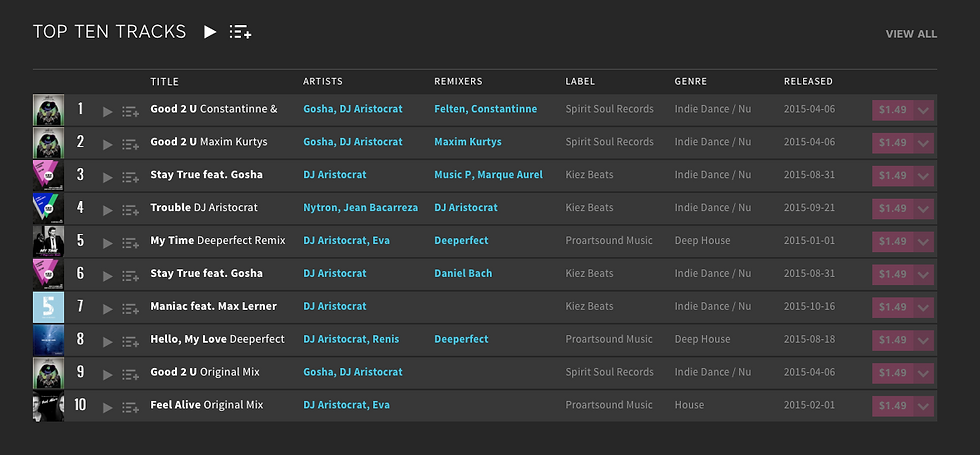Screen dimensions: 980x455
Task: Play track 5 My Time
Action: point(108,243)
